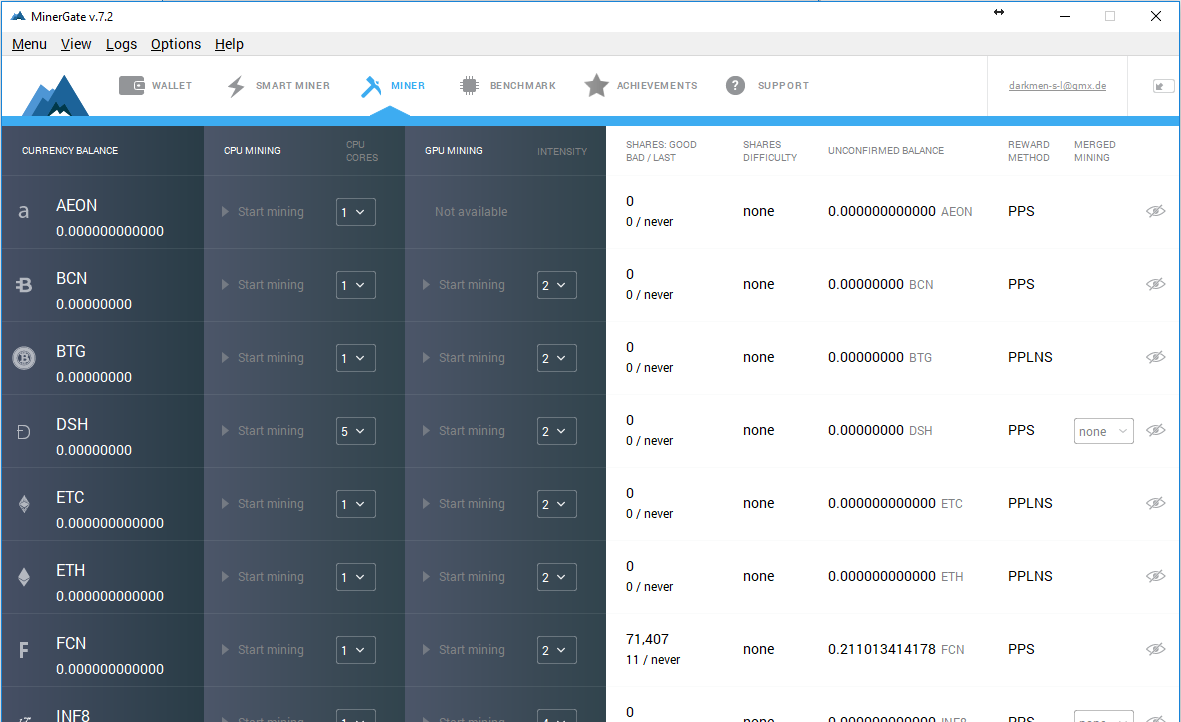Image resolution: width=1181 pixels, height=722 pixels.
Task: Click the Achievements star icon
Action: pos(597,86)
